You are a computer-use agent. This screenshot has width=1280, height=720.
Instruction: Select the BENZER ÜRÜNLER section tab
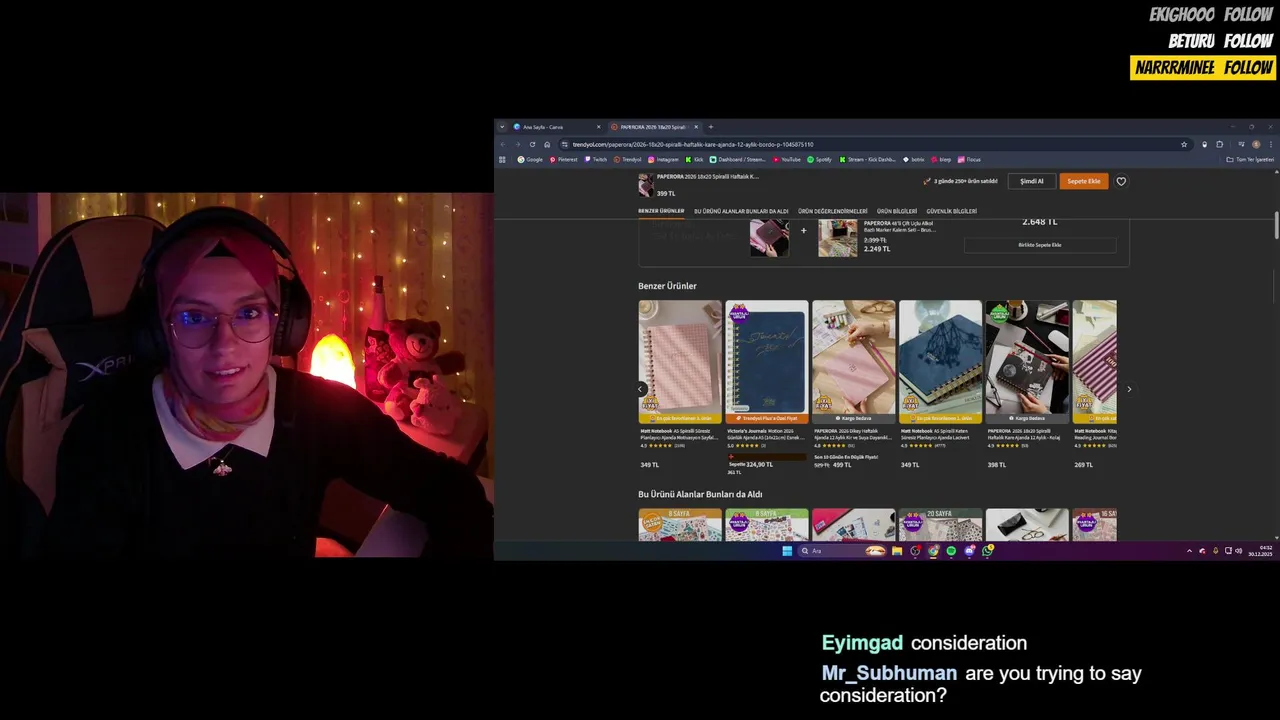661,211
